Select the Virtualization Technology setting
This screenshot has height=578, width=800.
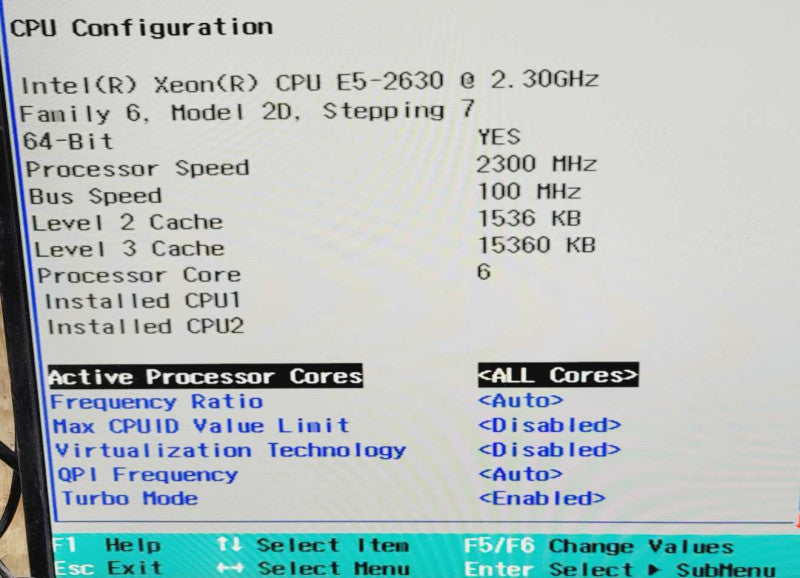(231, 450)
